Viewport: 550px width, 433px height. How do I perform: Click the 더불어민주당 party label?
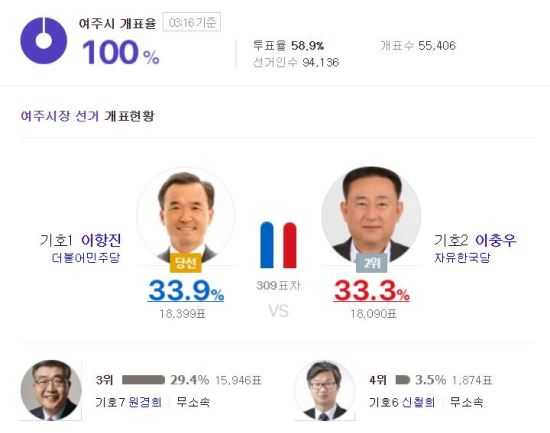86,258
